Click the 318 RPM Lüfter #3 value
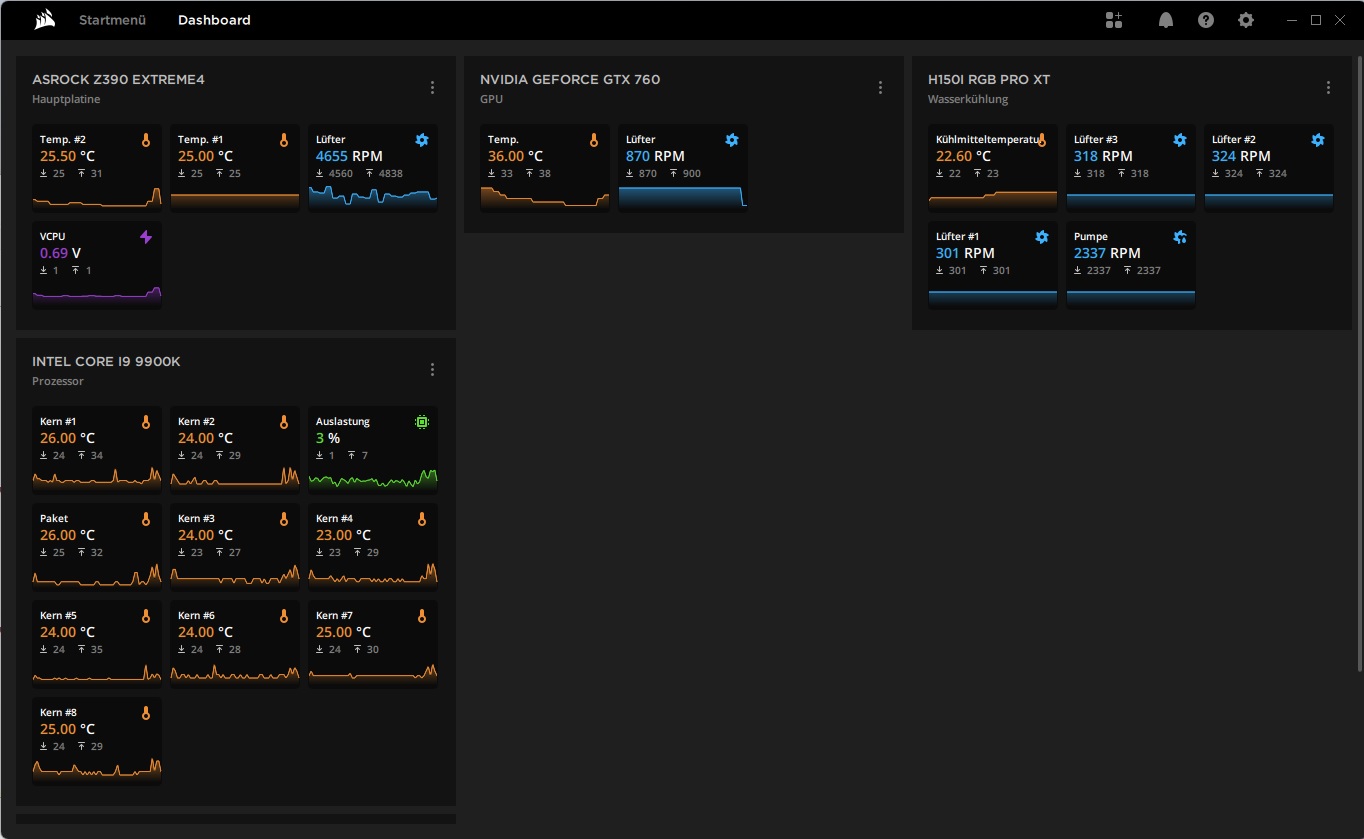Viewport: 1364px width, 839px height. coord(1103,156)
